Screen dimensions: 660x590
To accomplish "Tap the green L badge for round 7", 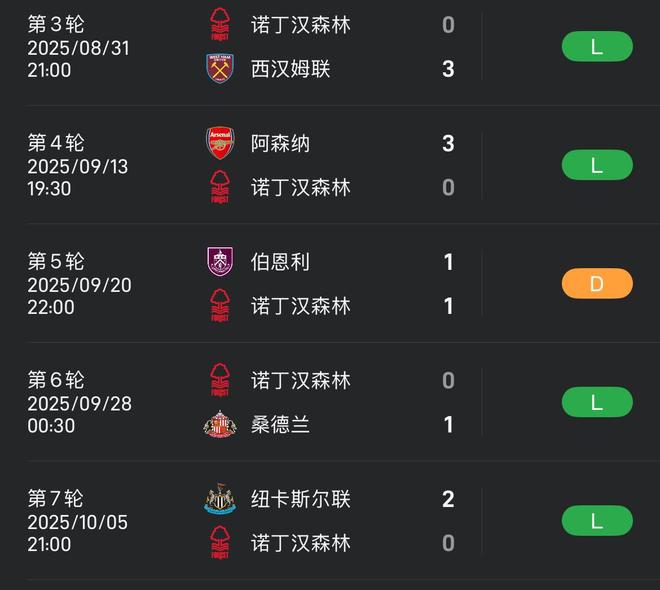I will coord(597,521).
